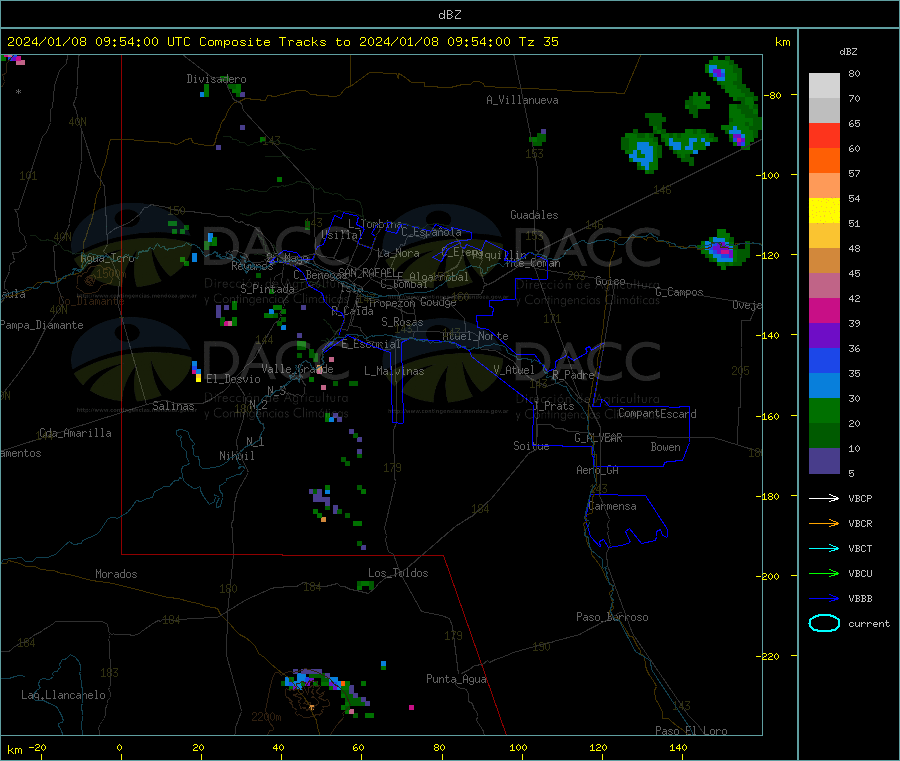
Task: Click the white VBCP arrow legend icon
Action: pos(824,498)
